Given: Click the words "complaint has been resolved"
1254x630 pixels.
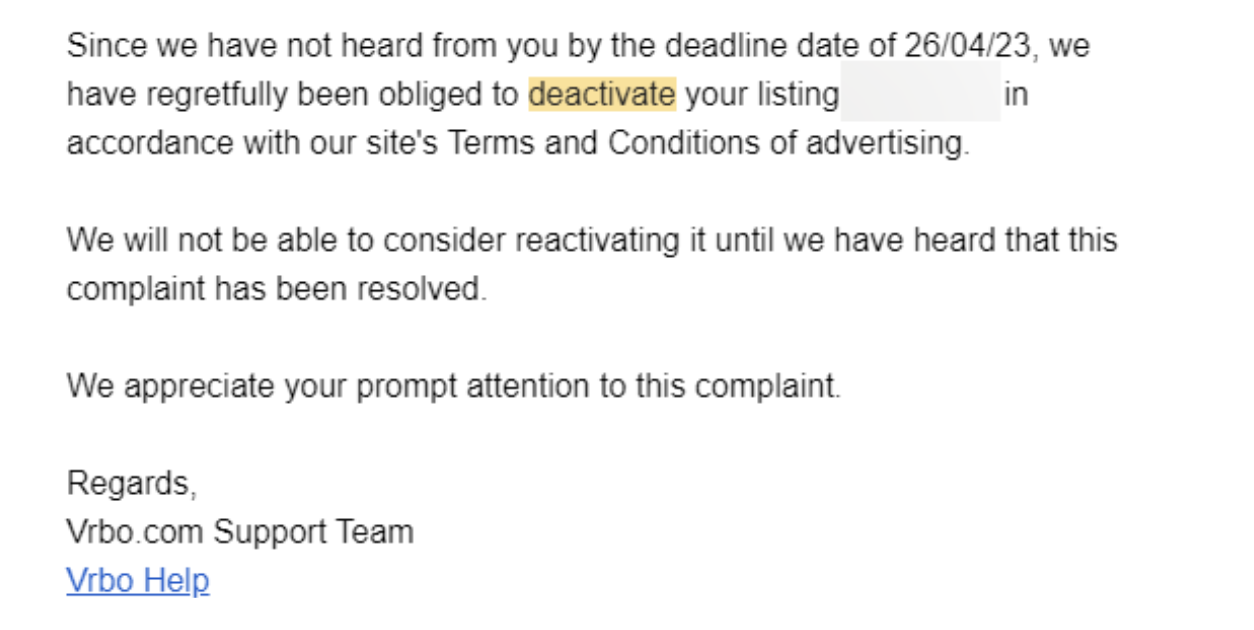Looking at the screenshot, I should click(276, 289).
